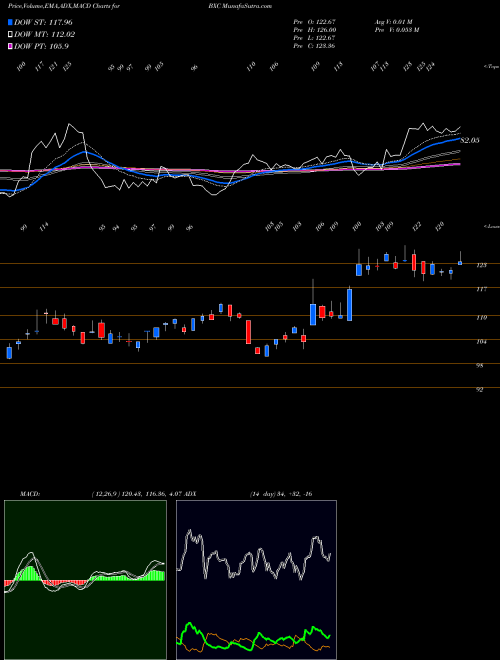Viewport: 500px width, 660px height.
Task: Click the 98 price axis label
Action: (x=480, y=366)
